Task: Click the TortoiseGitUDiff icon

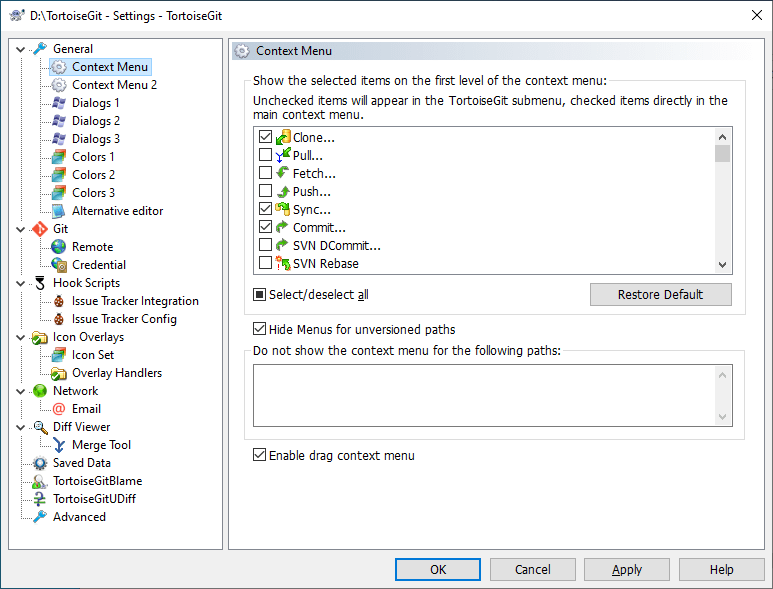Action: point(40,499)
